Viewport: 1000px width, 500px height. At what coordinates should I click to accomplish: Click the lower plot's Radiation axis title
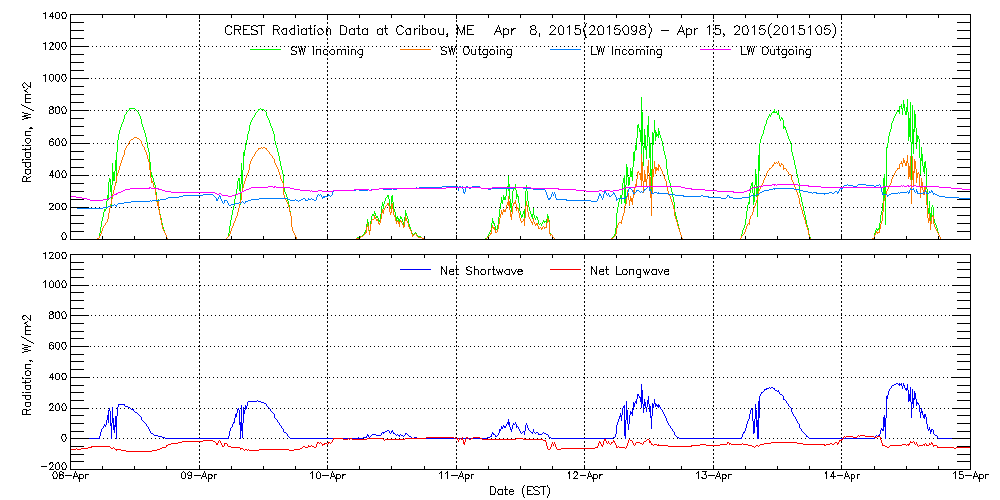coord(28,361)
